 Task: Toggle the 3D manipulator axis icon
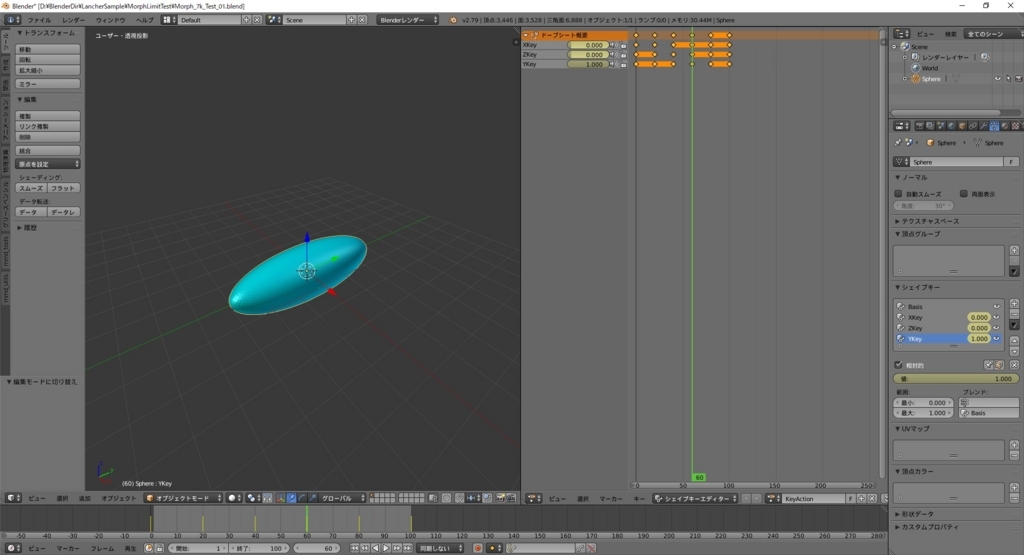click(280, 498)
